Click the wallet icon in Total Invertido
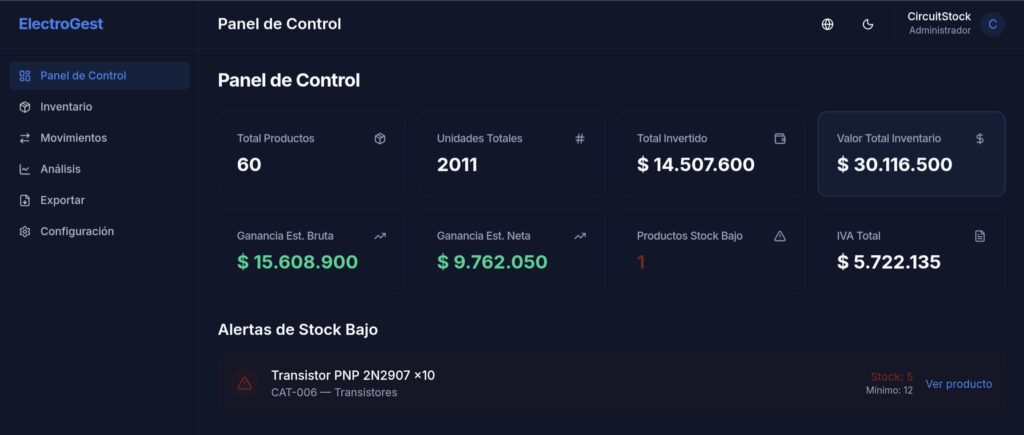This screenshot has width=1024, height=435. point(780,139)
